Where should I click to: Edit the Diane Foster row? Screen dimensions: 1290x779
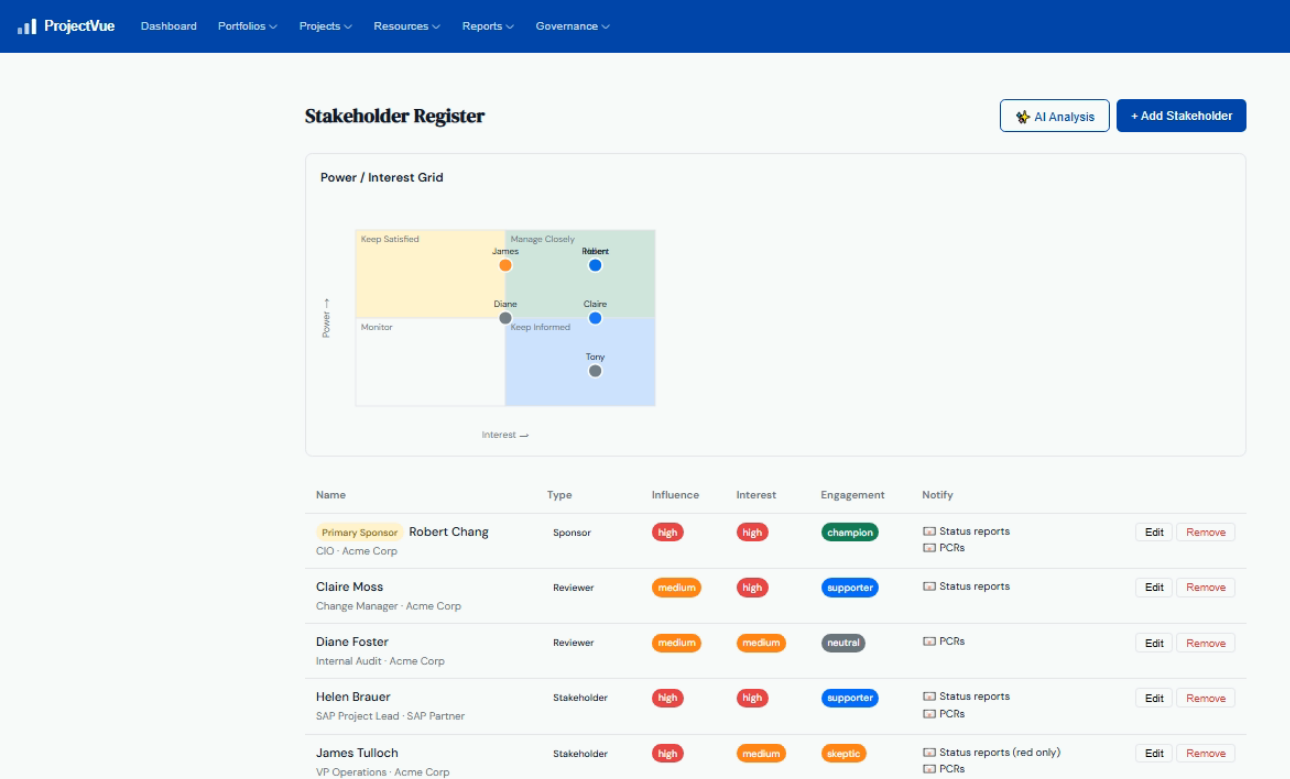click(1154, 643)
